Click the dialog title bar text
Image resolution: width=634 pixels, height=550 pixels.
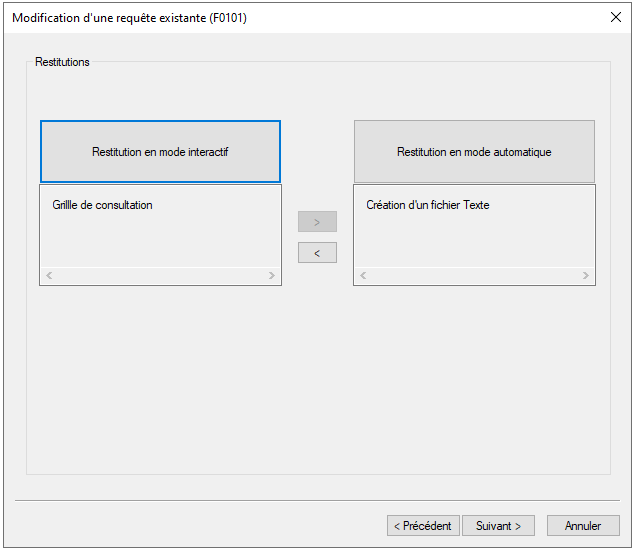pos(129,18)
